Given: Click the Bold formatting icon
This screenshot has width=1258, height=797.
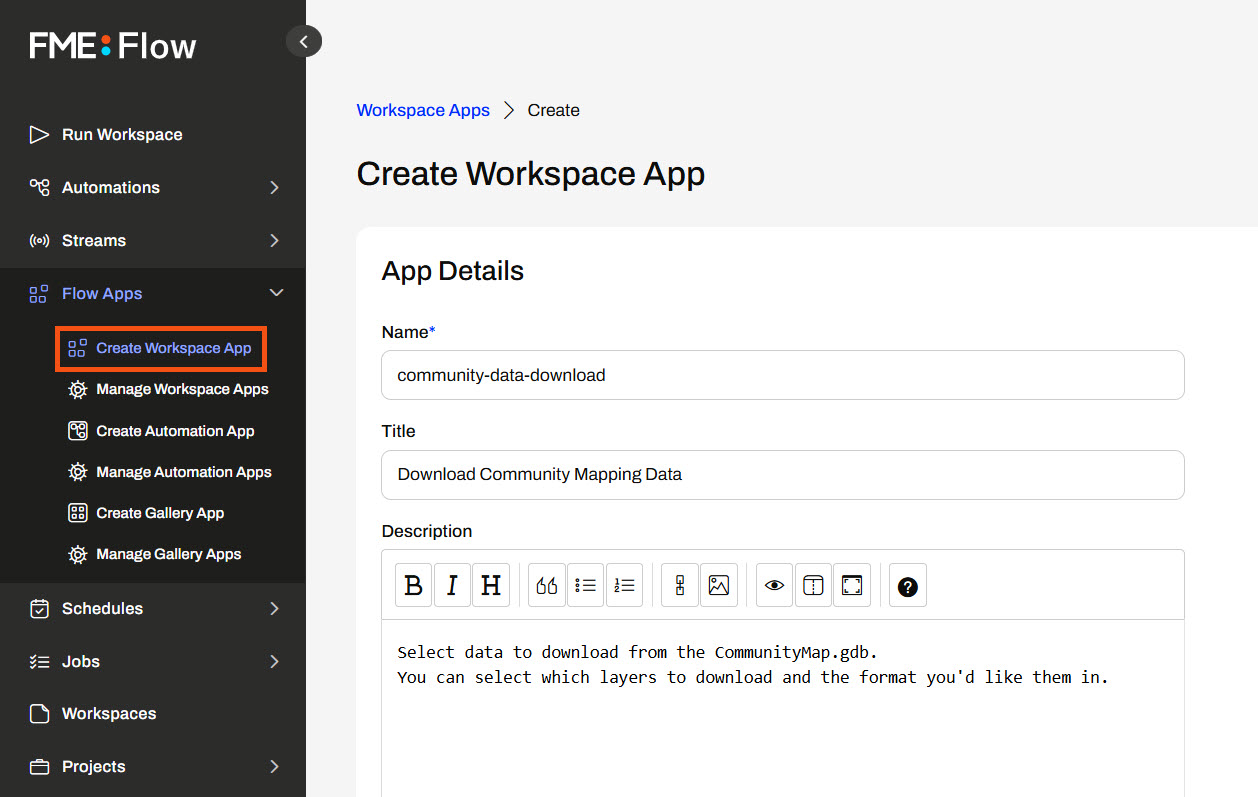Looking at the screenshot, I should coord(413,586).
